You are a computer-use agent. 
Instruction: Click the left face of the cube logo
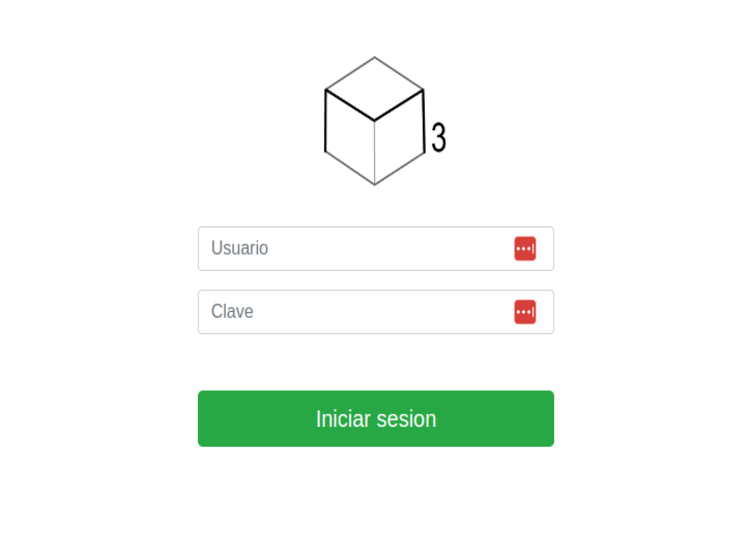(x=350, y=138)
